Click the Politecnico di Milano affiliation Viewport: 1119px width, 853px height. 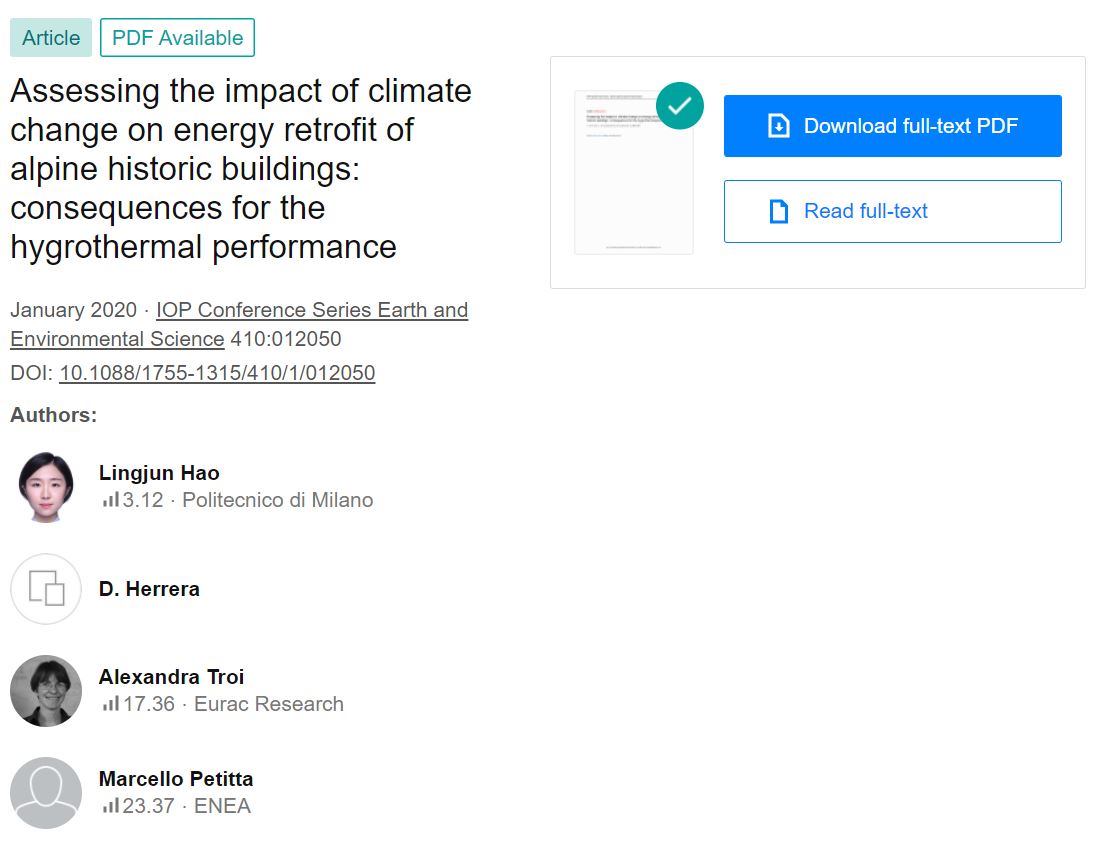(279, 500)
